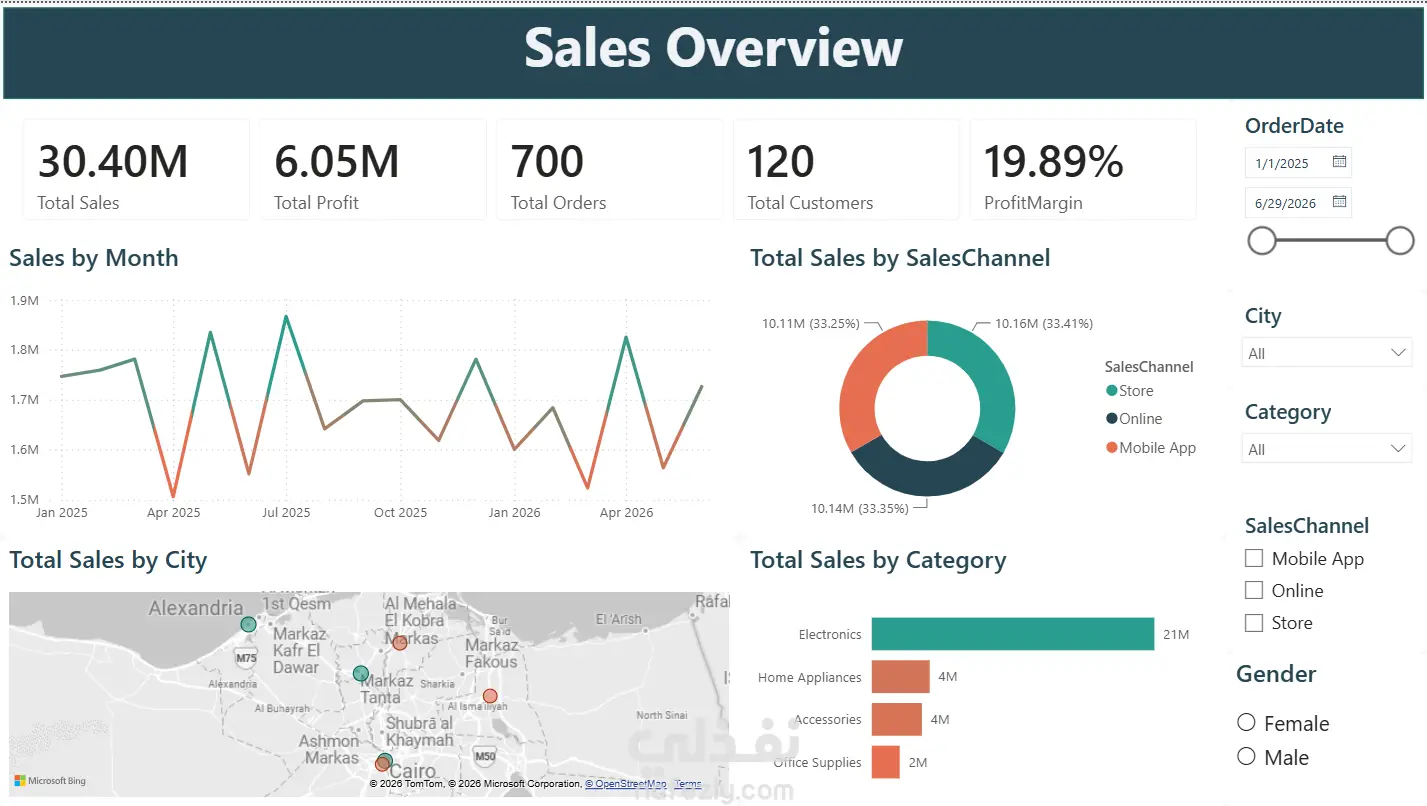This screenshot has width=1427, height=806.
Task: Open the OpenStreetMap attribution link
Action: (626, 784)
